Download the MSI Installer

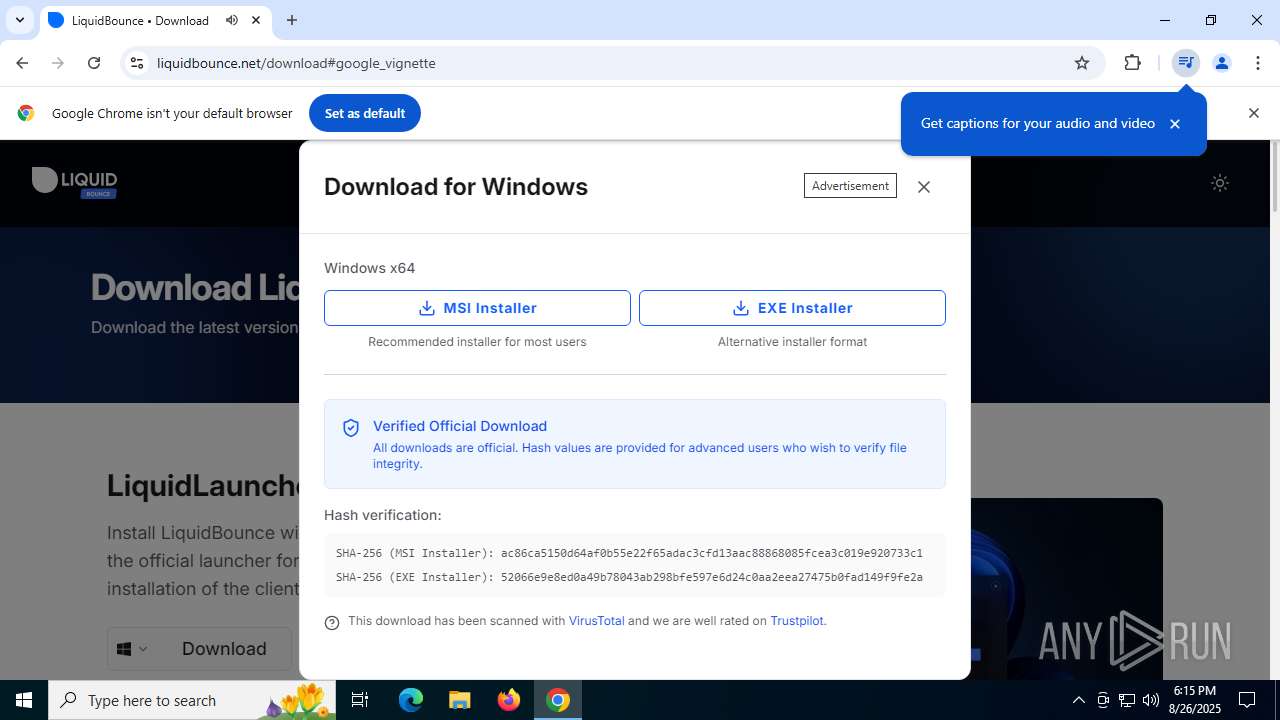coord(477,308)
